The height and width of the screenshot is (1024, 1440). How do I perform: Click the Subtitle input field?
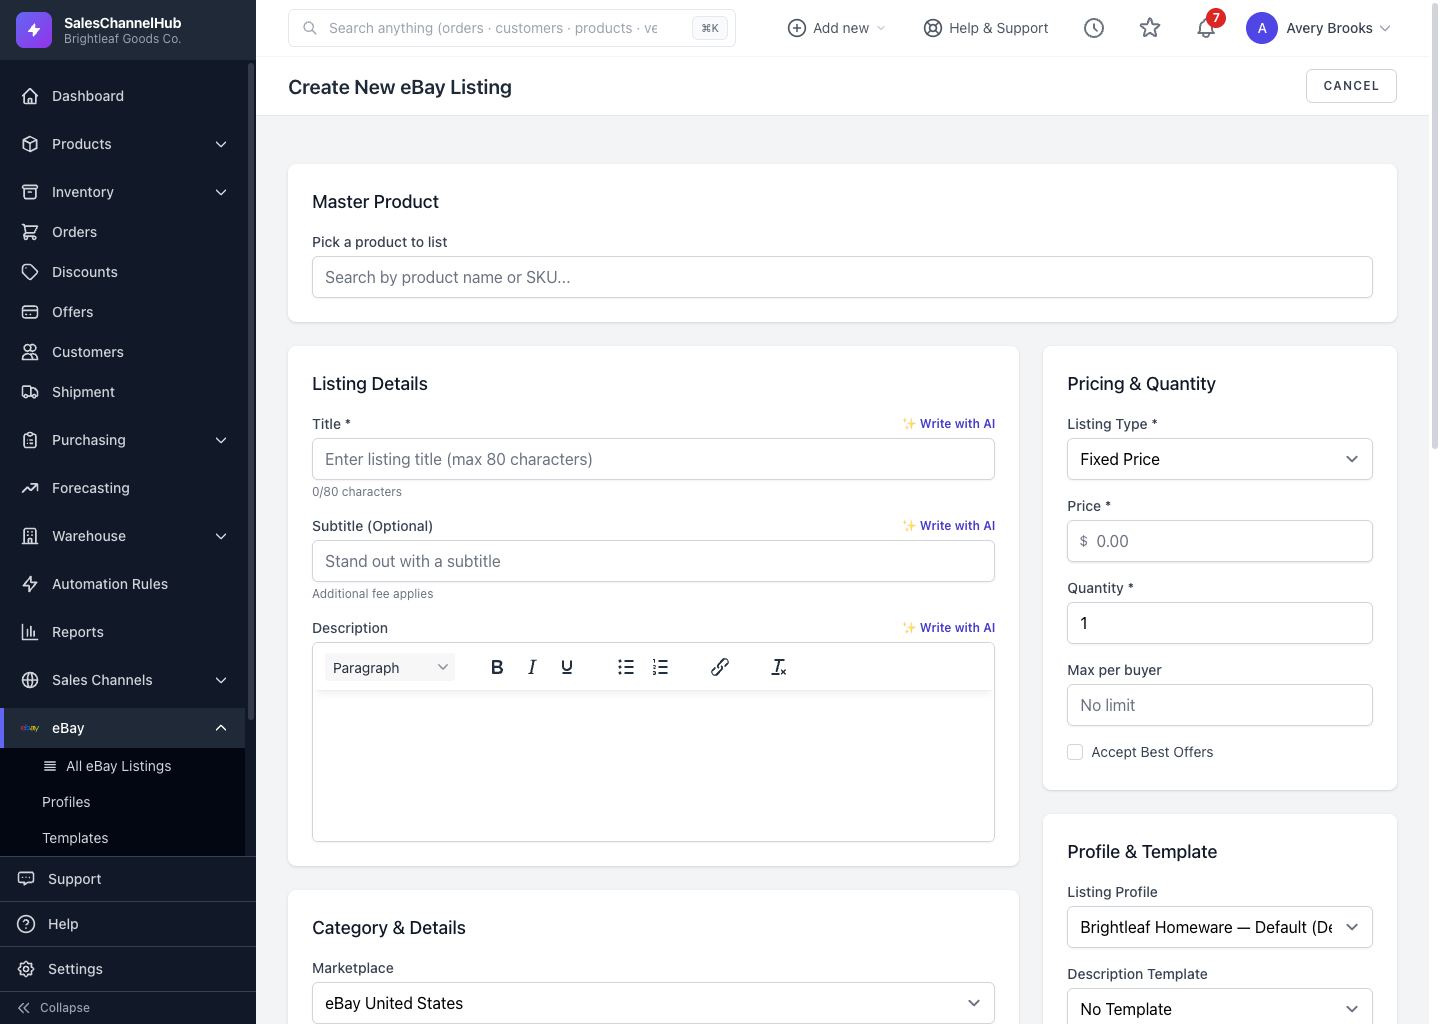point(653,561)
